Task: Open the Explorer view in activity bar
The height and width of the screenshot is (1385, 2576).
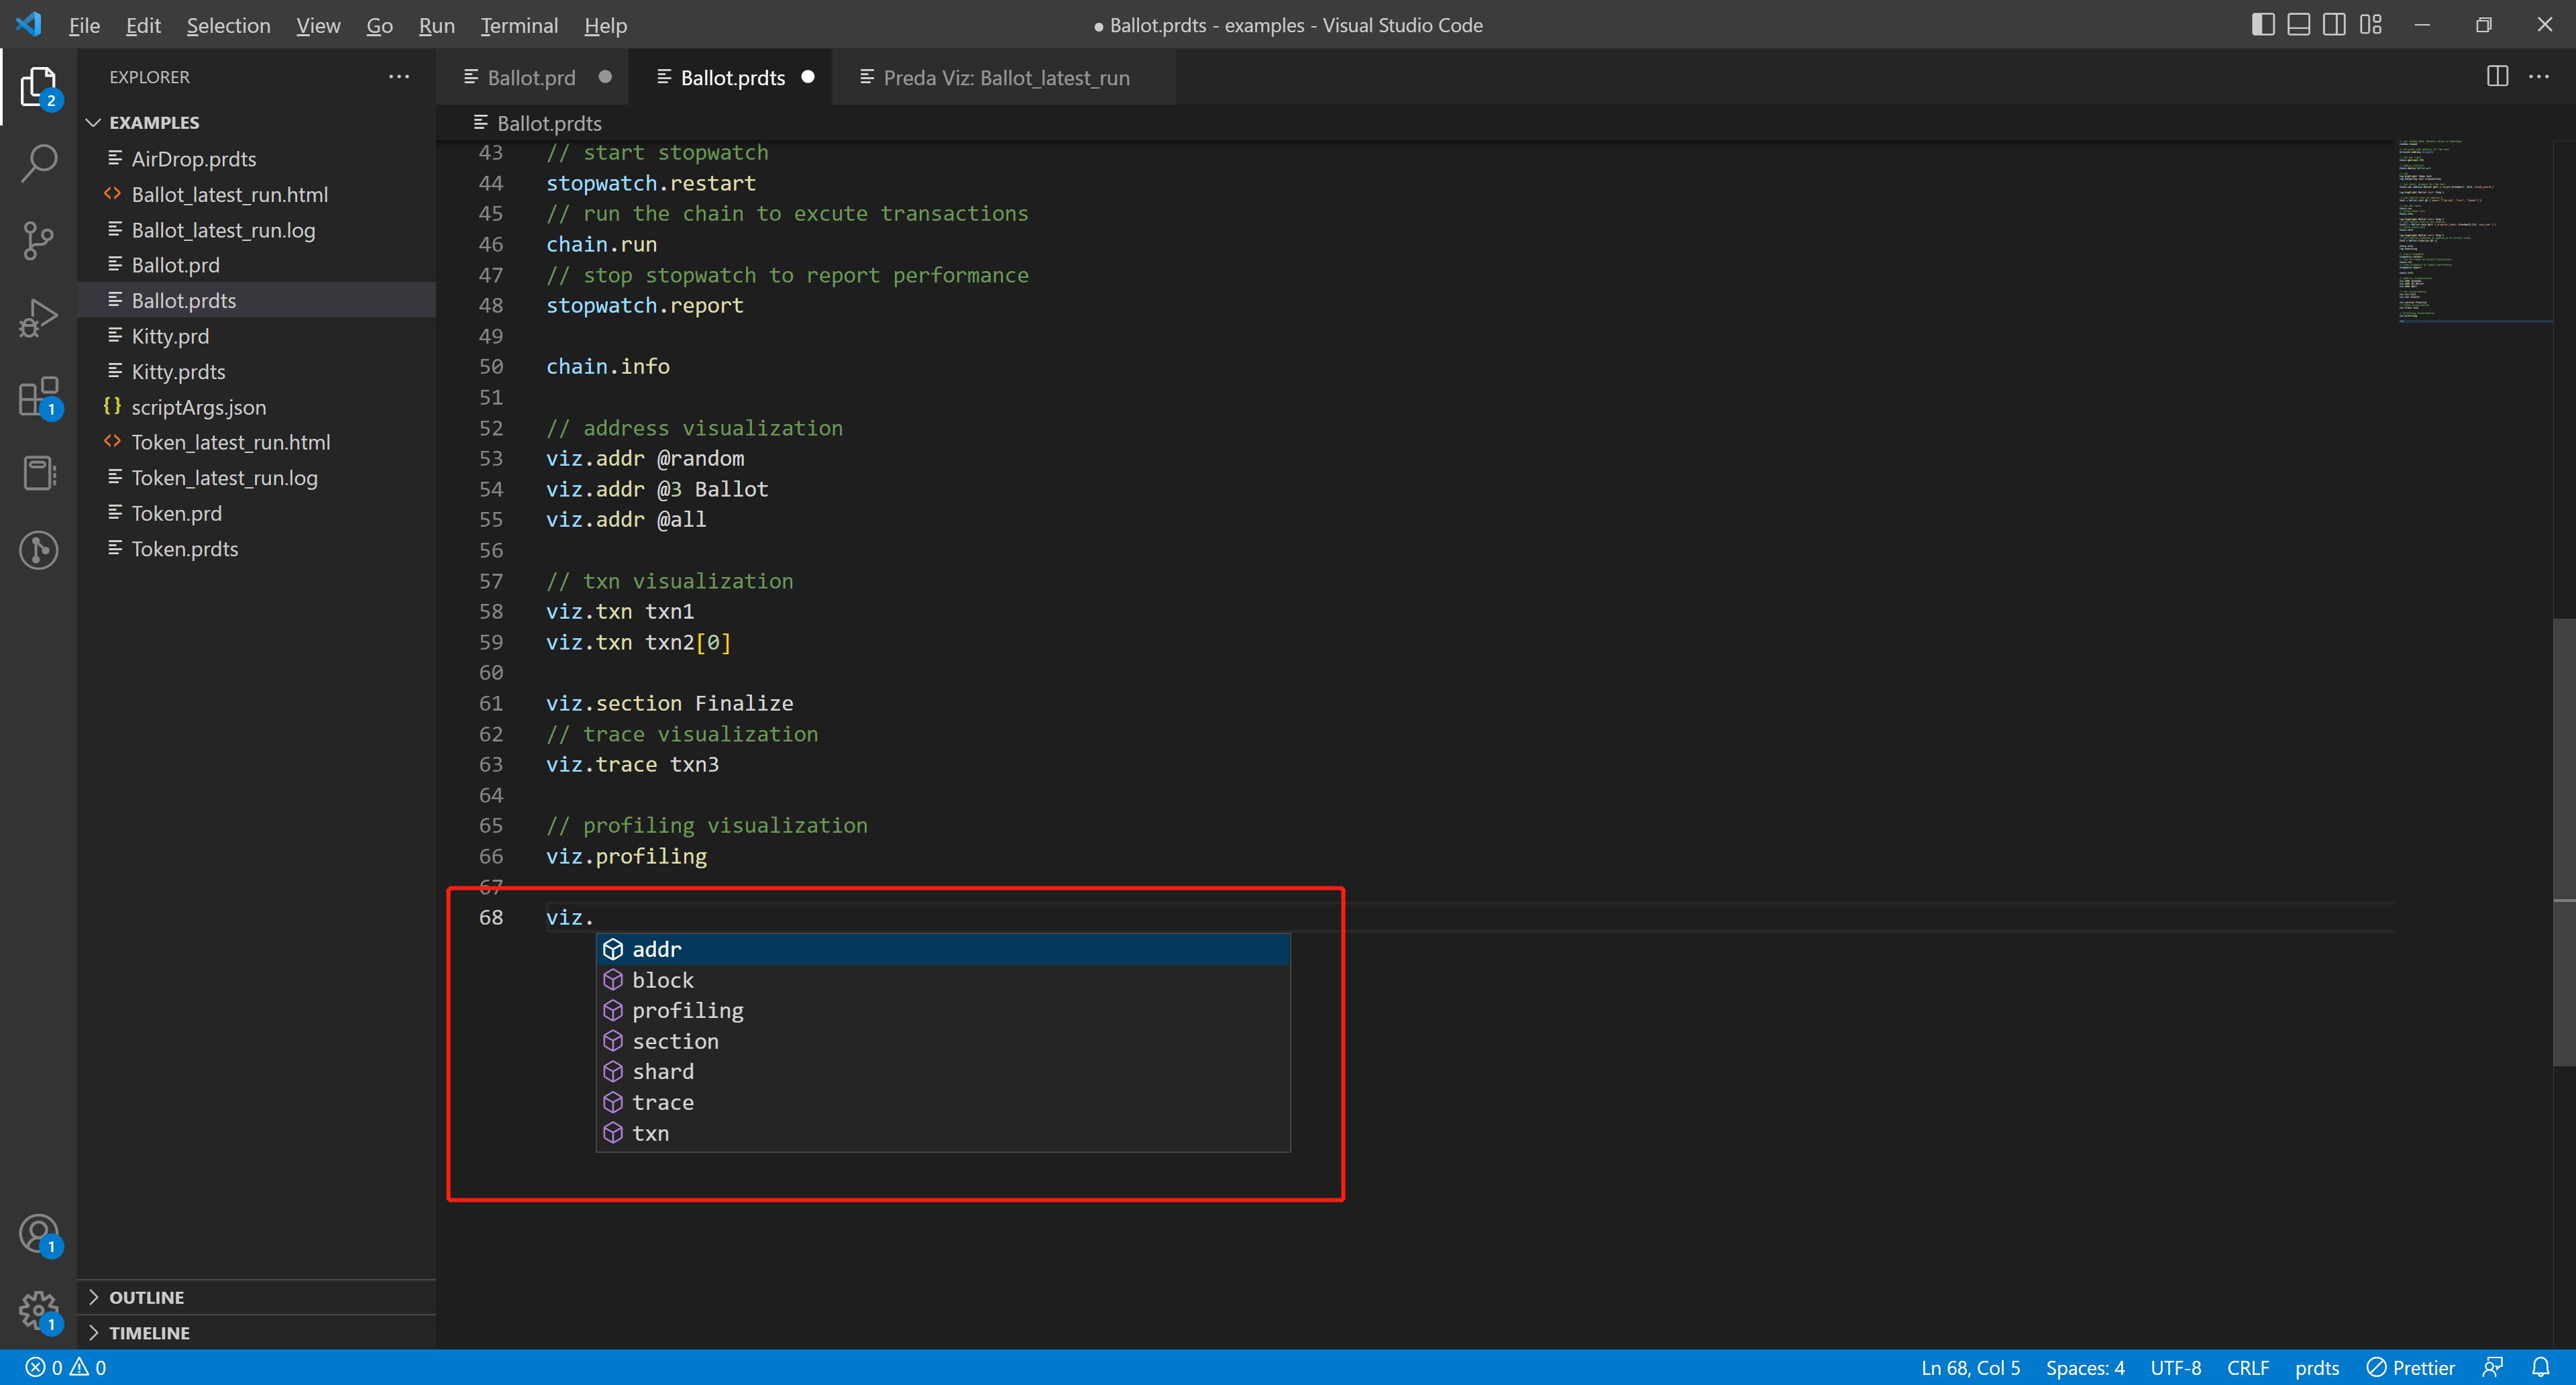Action: point(38,87)
